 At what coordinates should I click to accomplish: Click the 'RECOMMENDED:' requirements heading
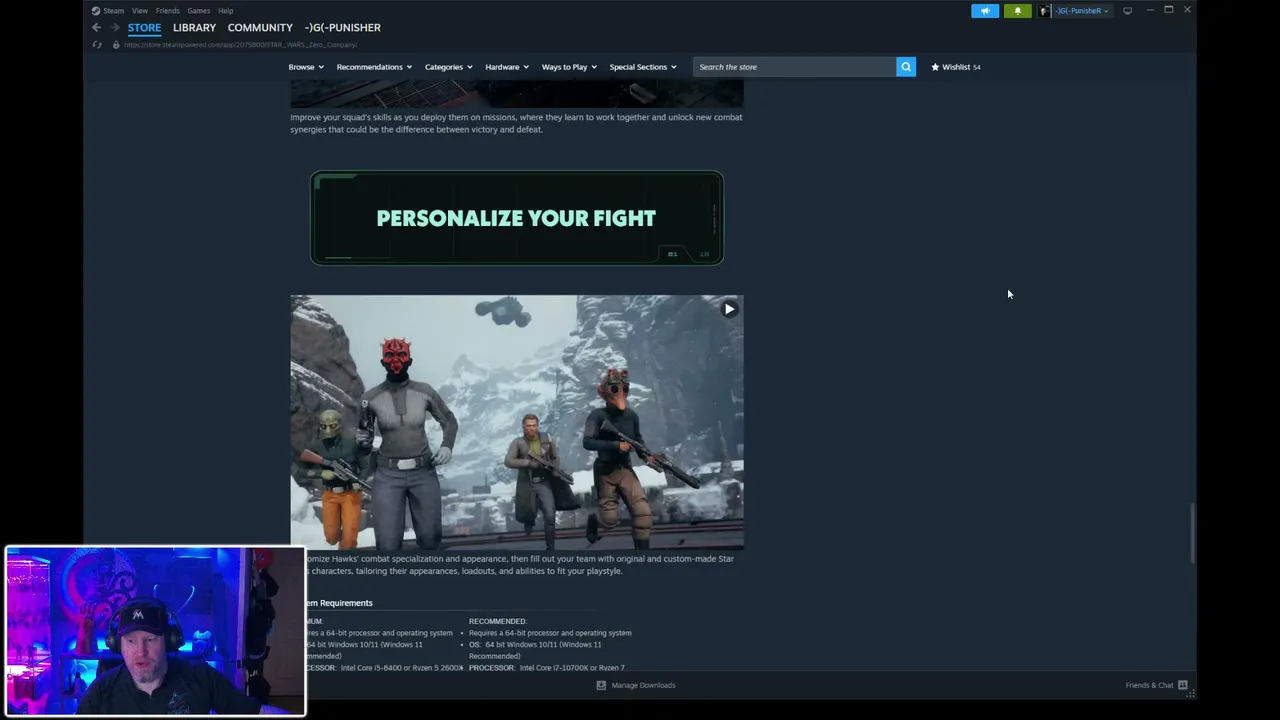[x=497, y=621]
